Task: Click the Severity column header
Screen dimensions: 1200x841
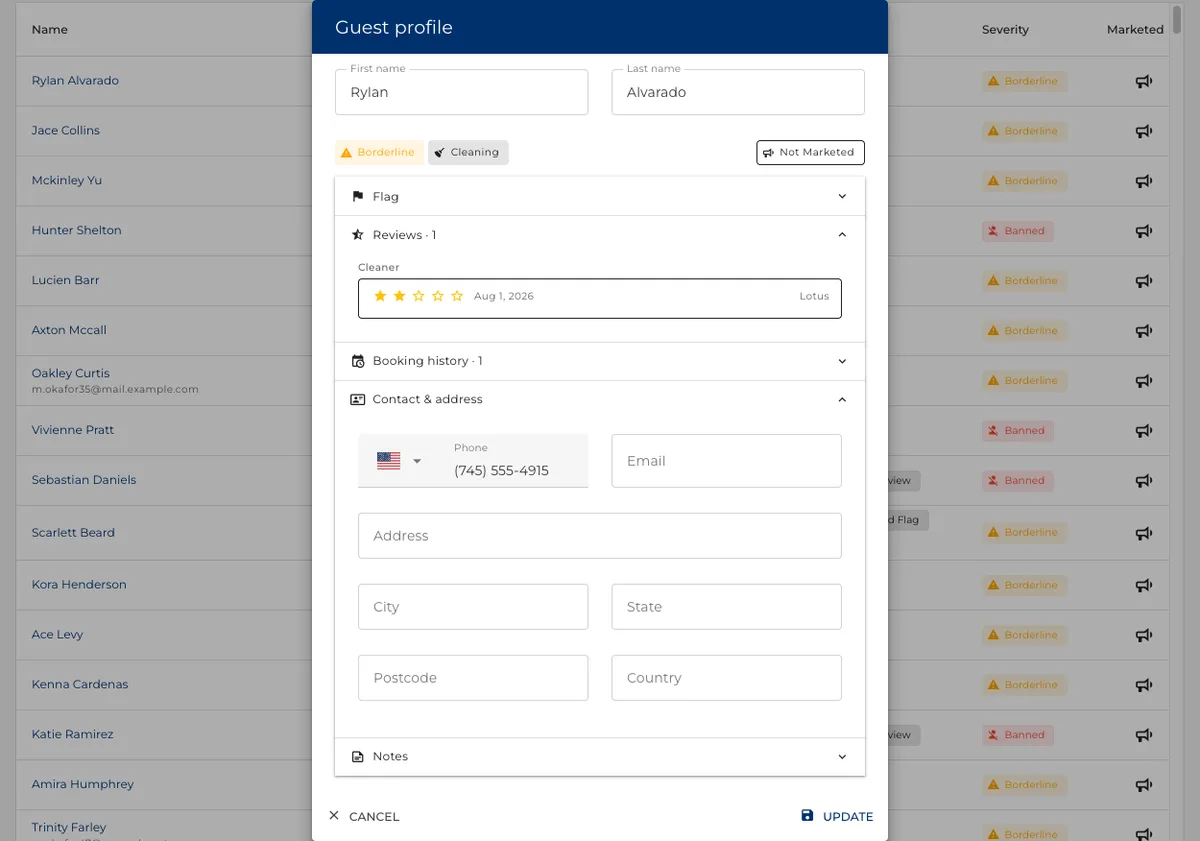Action: (x=1005, y=30)
